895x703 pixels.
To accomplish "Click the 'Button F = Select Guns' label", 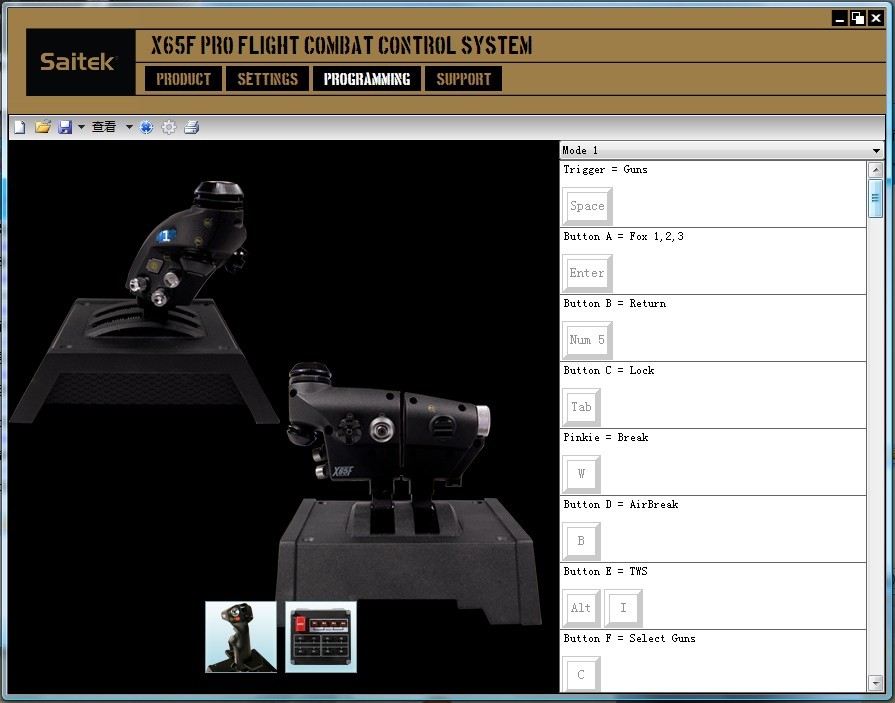I will coord(629,639).
